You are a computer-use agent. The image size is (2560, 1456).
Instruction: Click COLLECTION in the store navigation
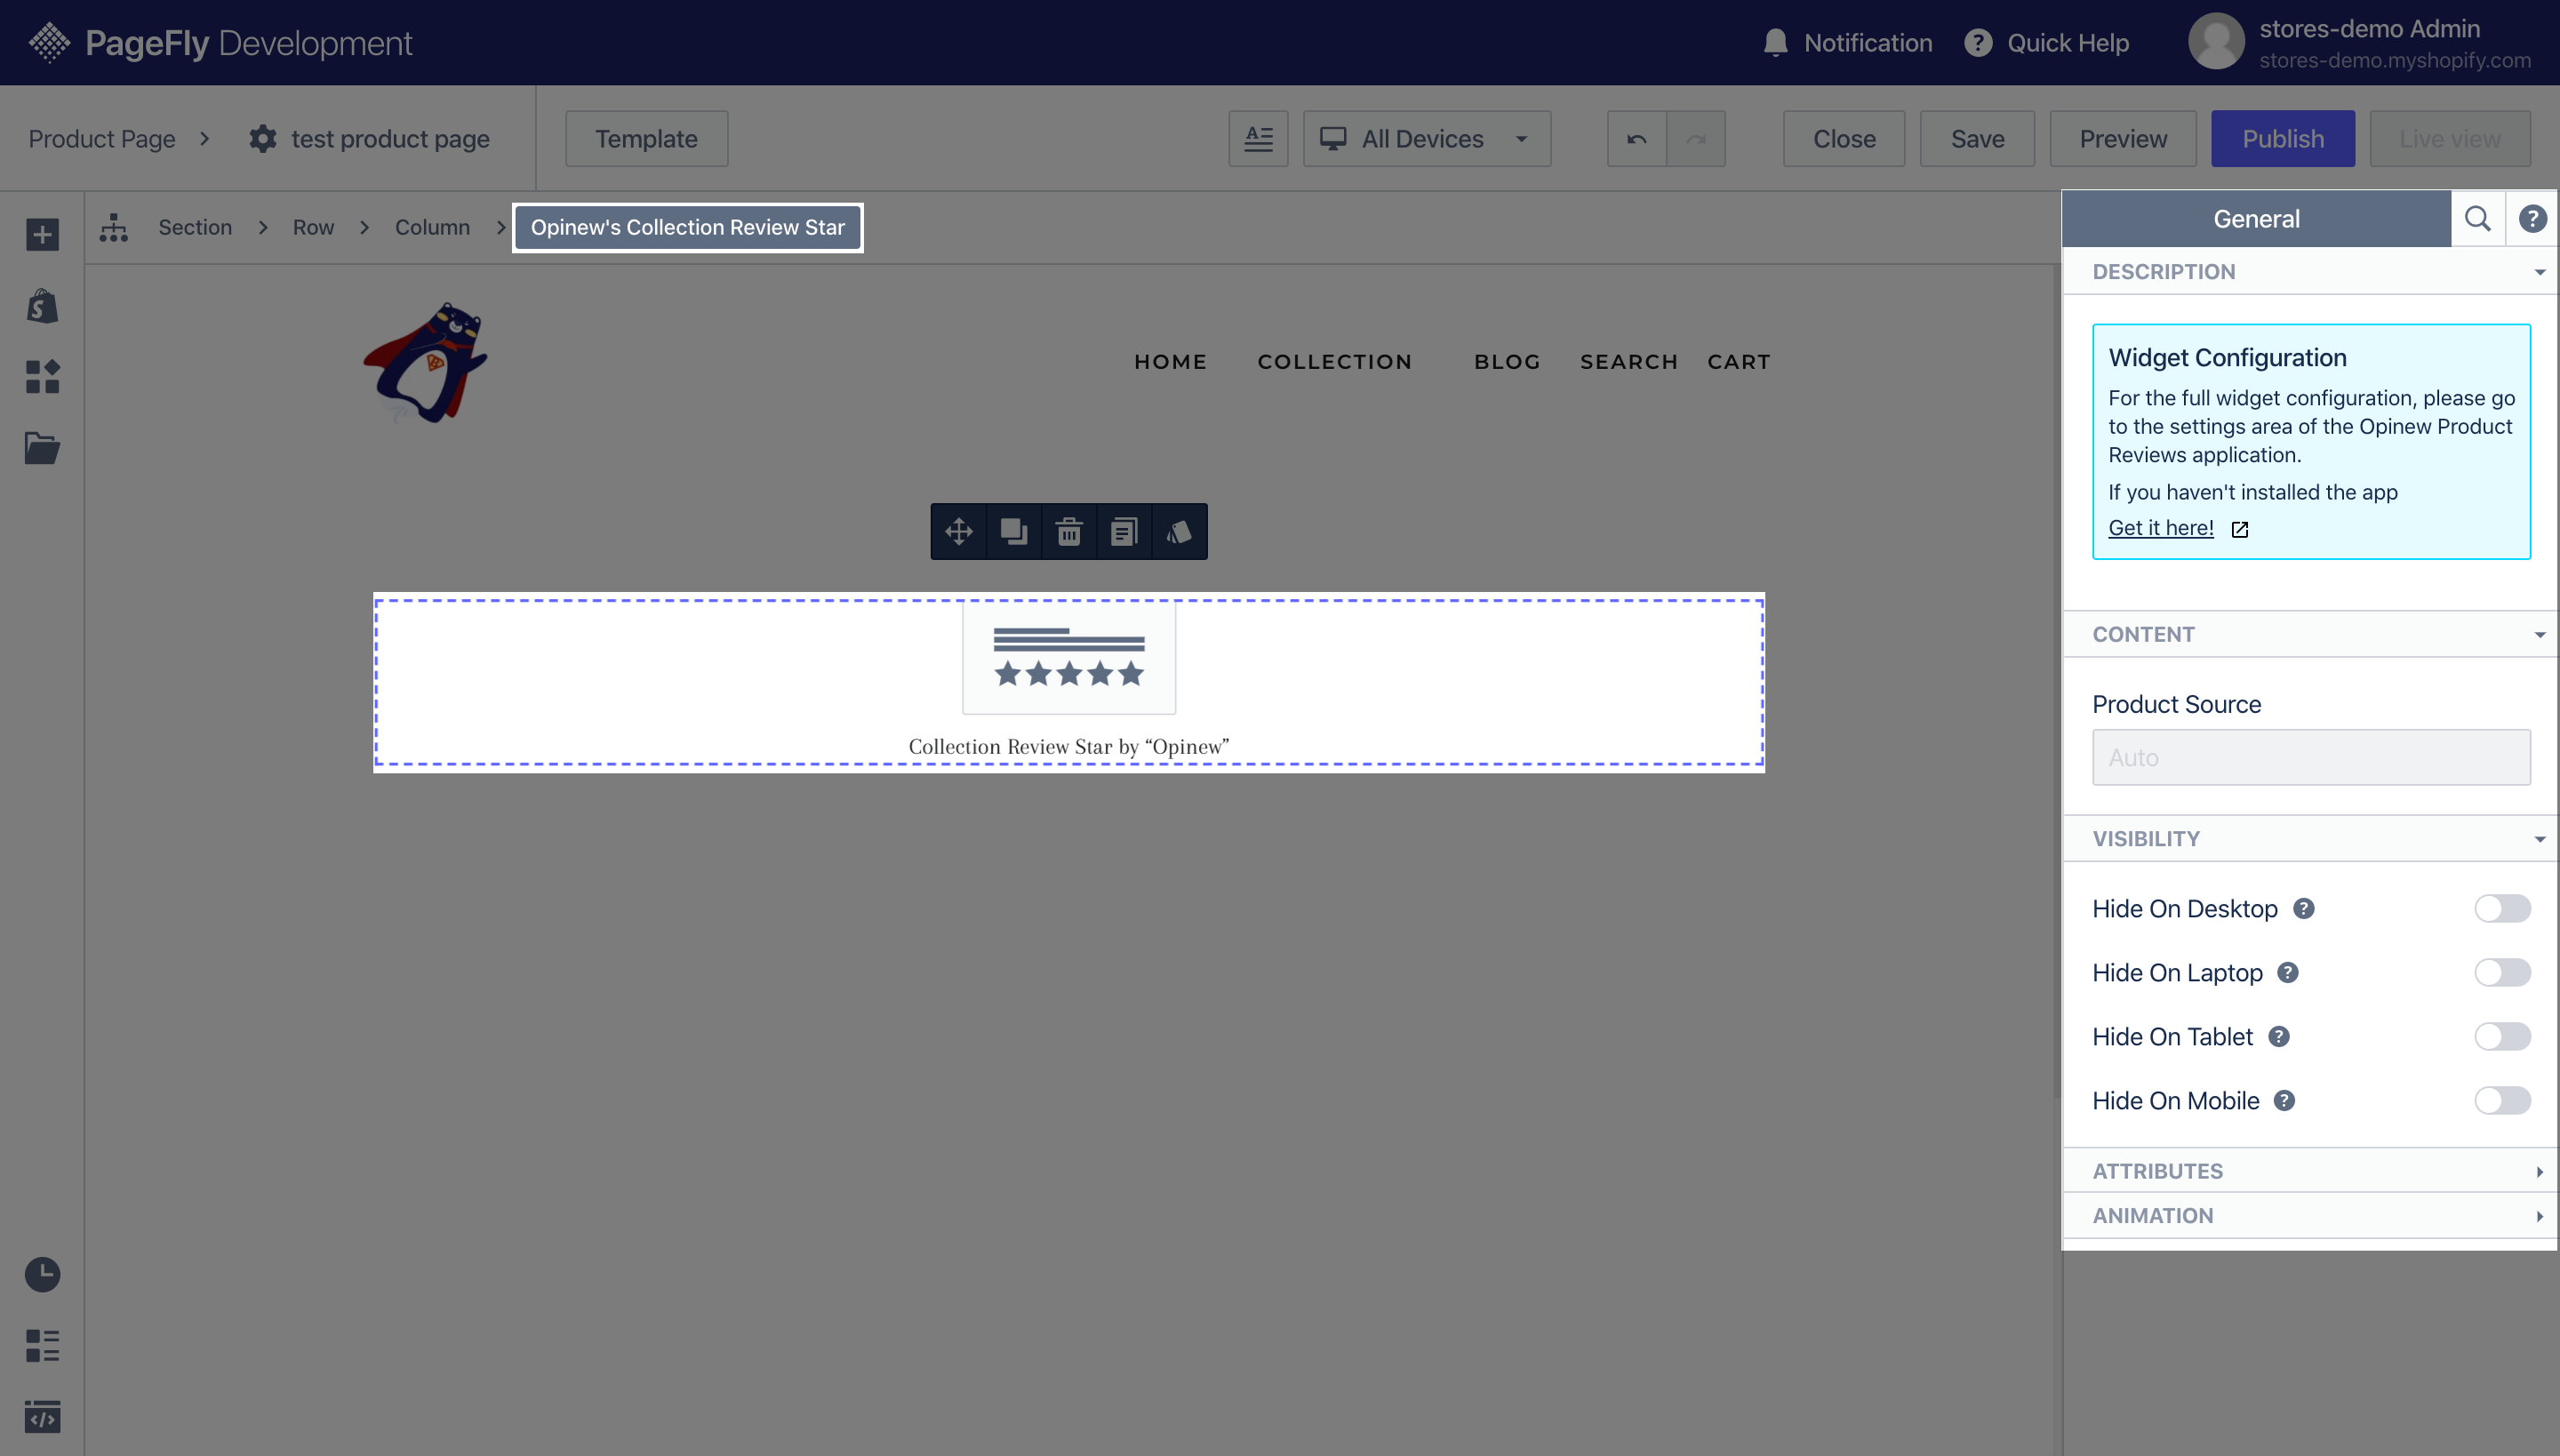click(x=1335, y=362)
